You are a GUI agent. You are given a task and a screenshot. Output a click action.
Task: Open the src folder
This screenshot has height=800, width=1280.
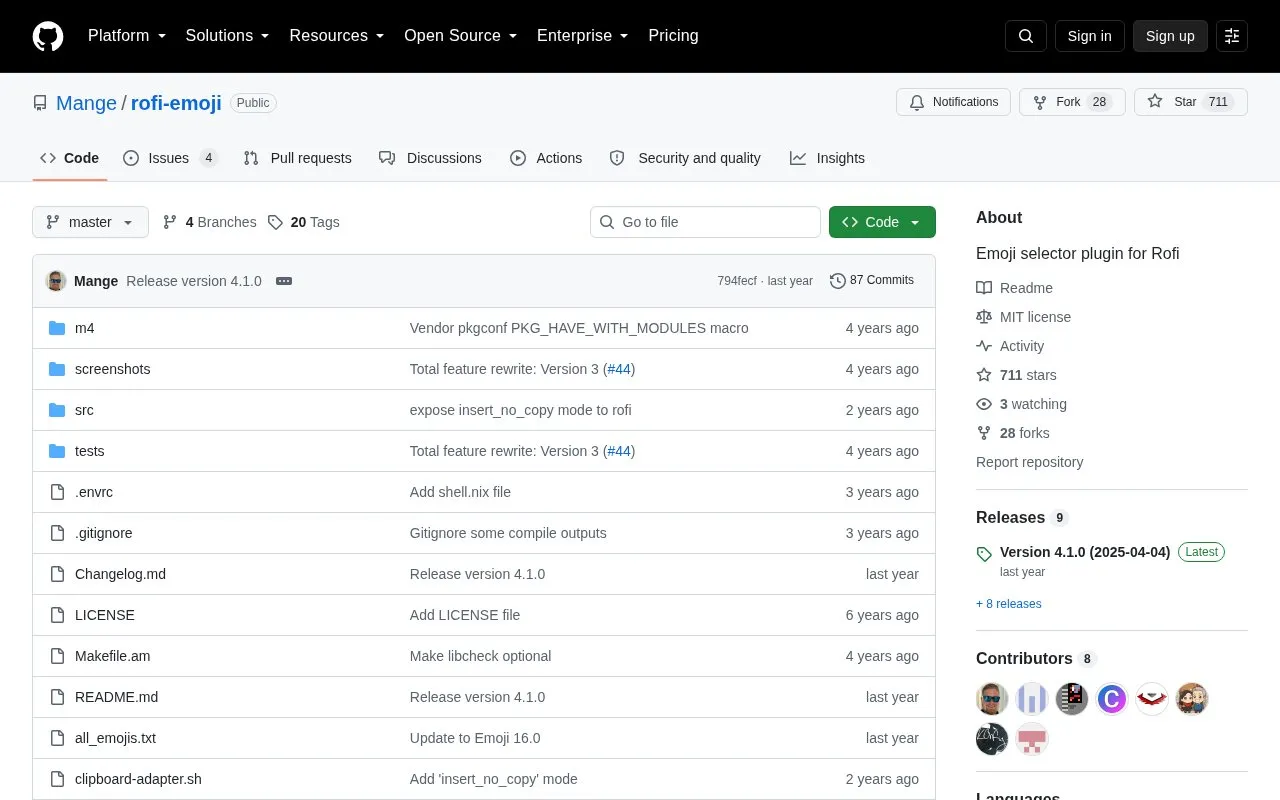coord(84,410)
